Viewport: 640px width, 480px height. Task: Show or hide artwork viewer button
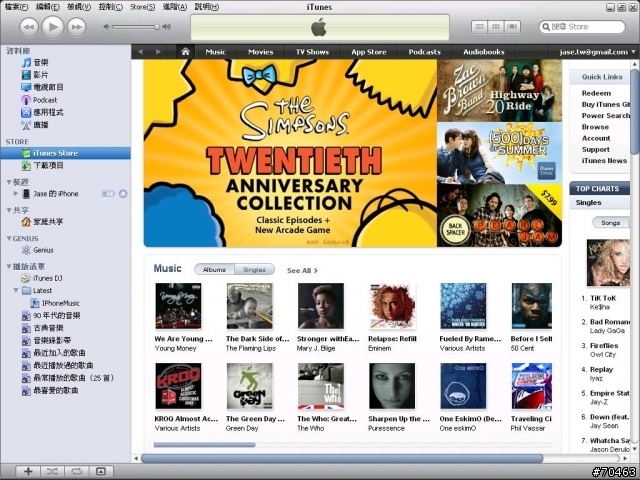point(101,471)
